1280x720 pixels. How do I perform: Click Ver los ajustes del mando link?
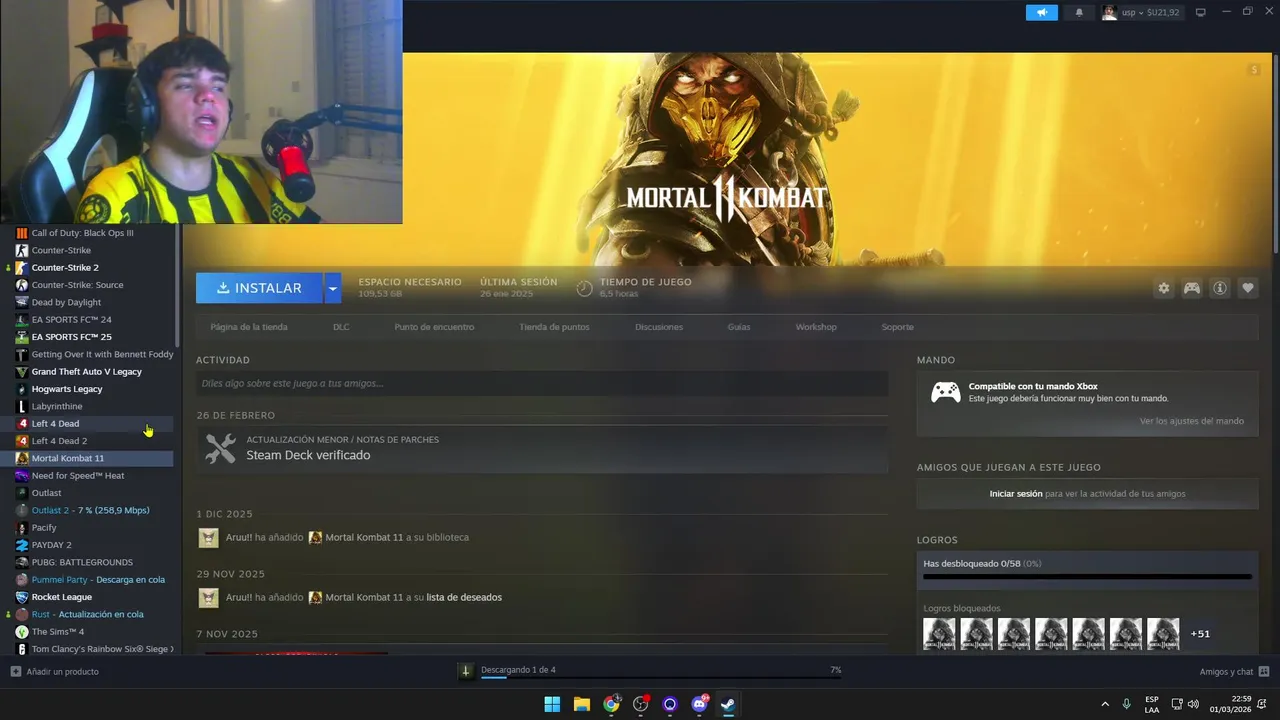pos(1192,421)
